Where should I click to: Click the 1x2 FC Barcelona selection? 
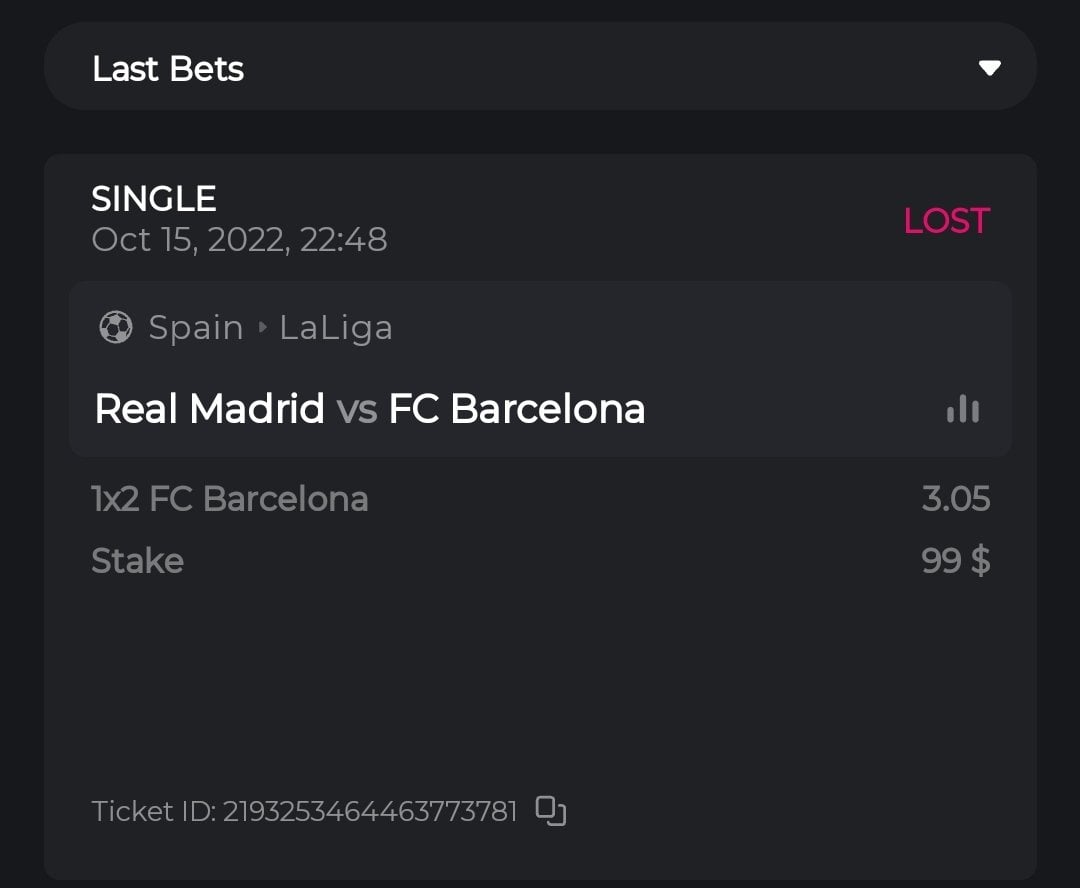230,498
